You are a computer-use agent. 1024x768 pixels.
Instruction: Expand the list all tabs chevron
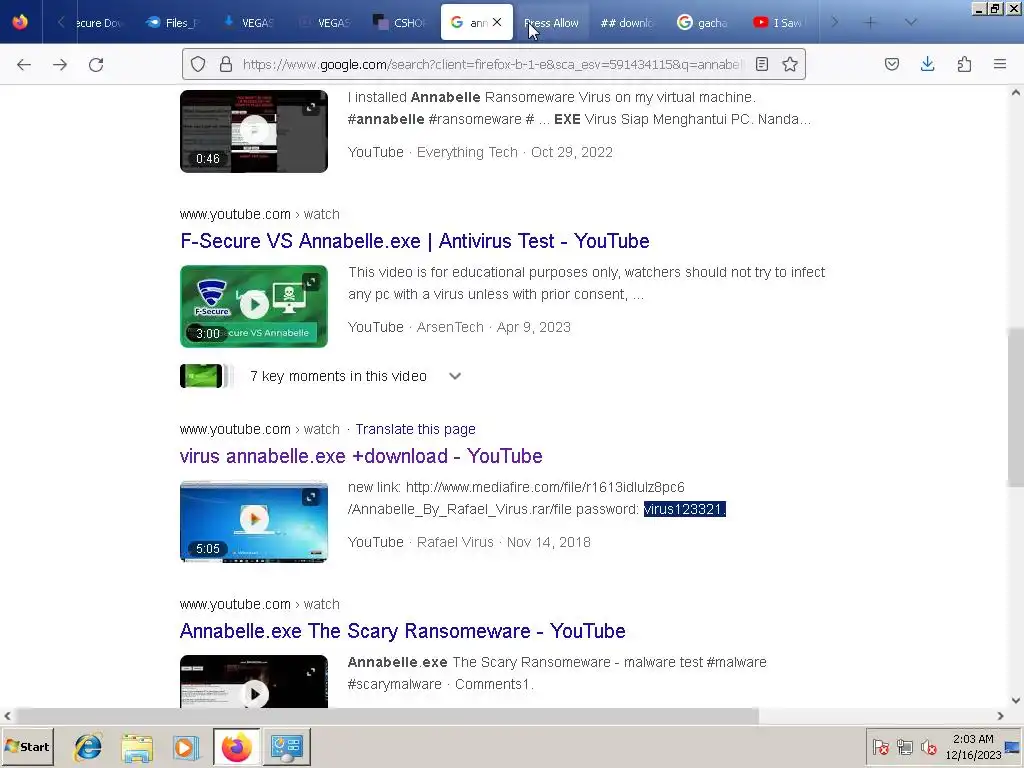(x=911, y=23)
